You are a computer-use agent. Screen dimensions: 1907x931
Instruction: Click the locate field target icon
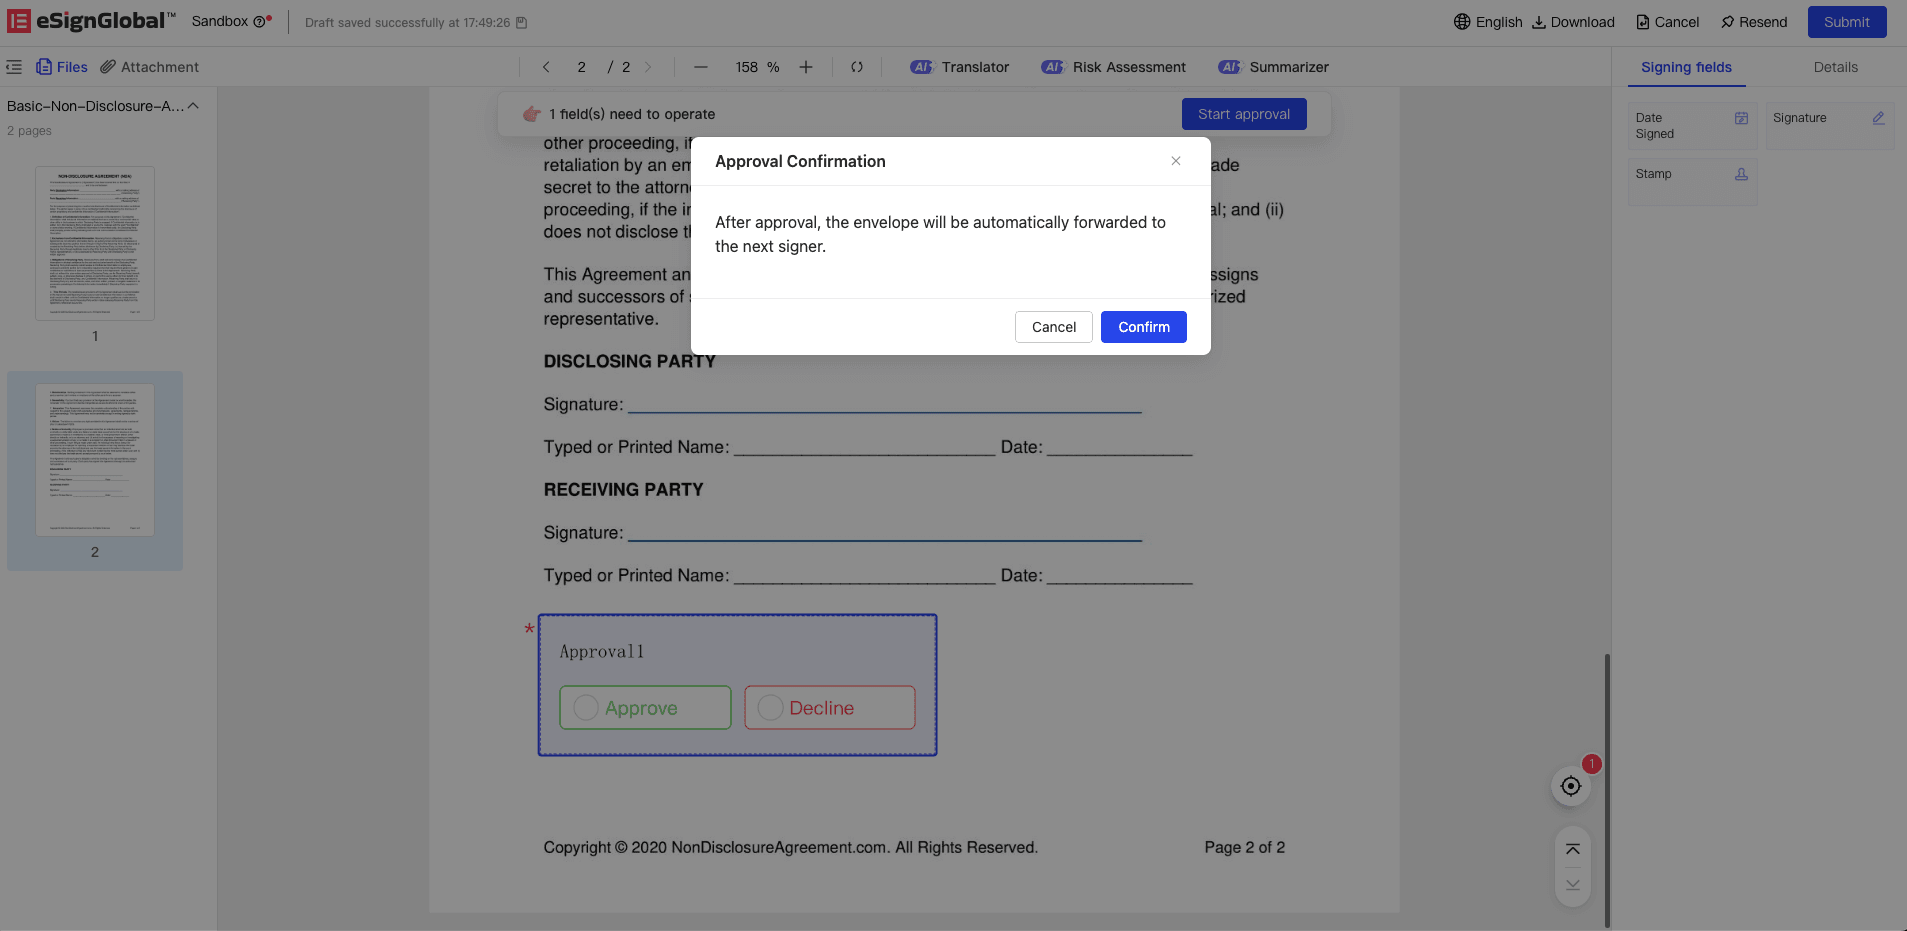point(1571,786)
